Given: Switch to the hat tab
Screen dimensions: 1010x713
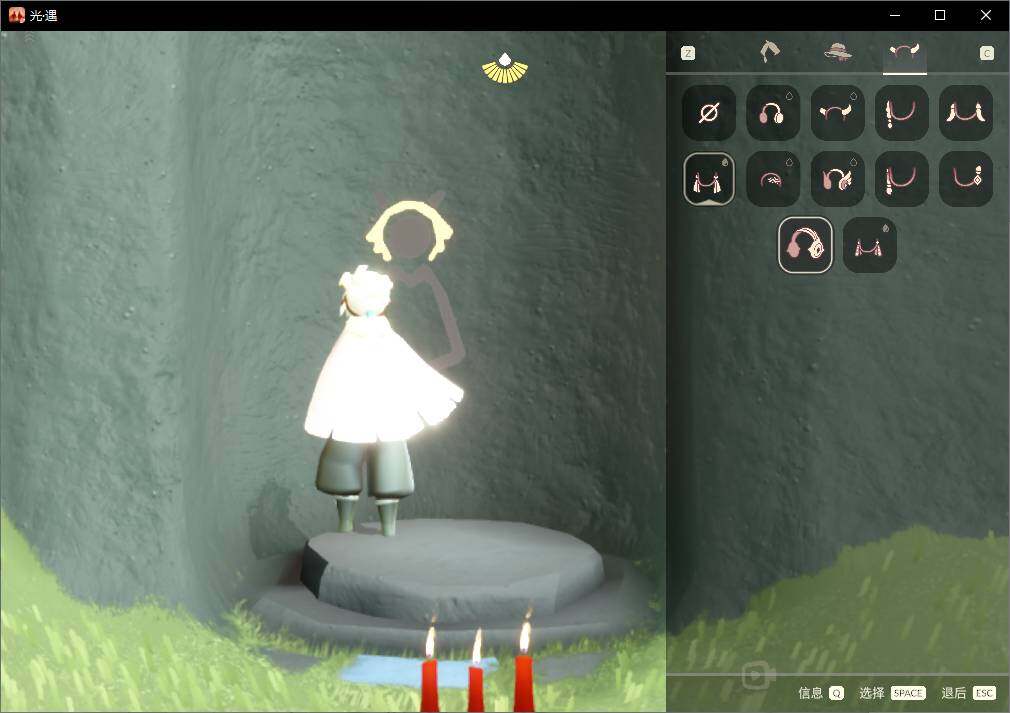Looking at the screenshot, I should pos(838,52).
